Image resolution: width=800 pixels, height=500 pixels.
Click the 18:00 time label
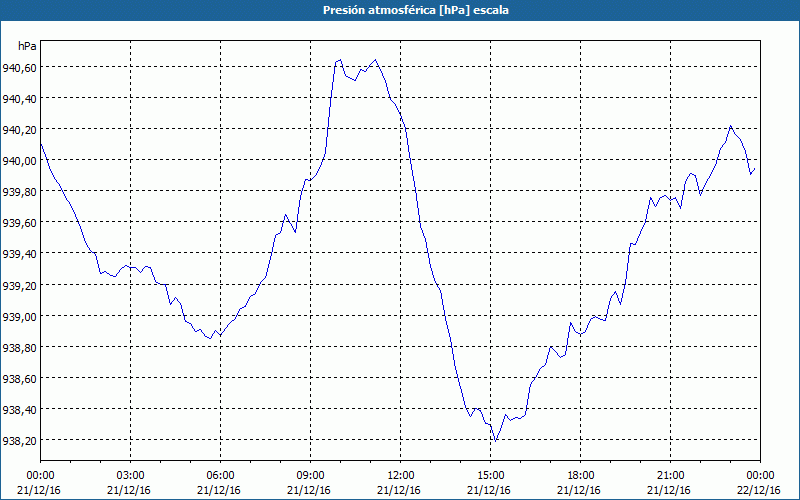[x=581, y=476]
